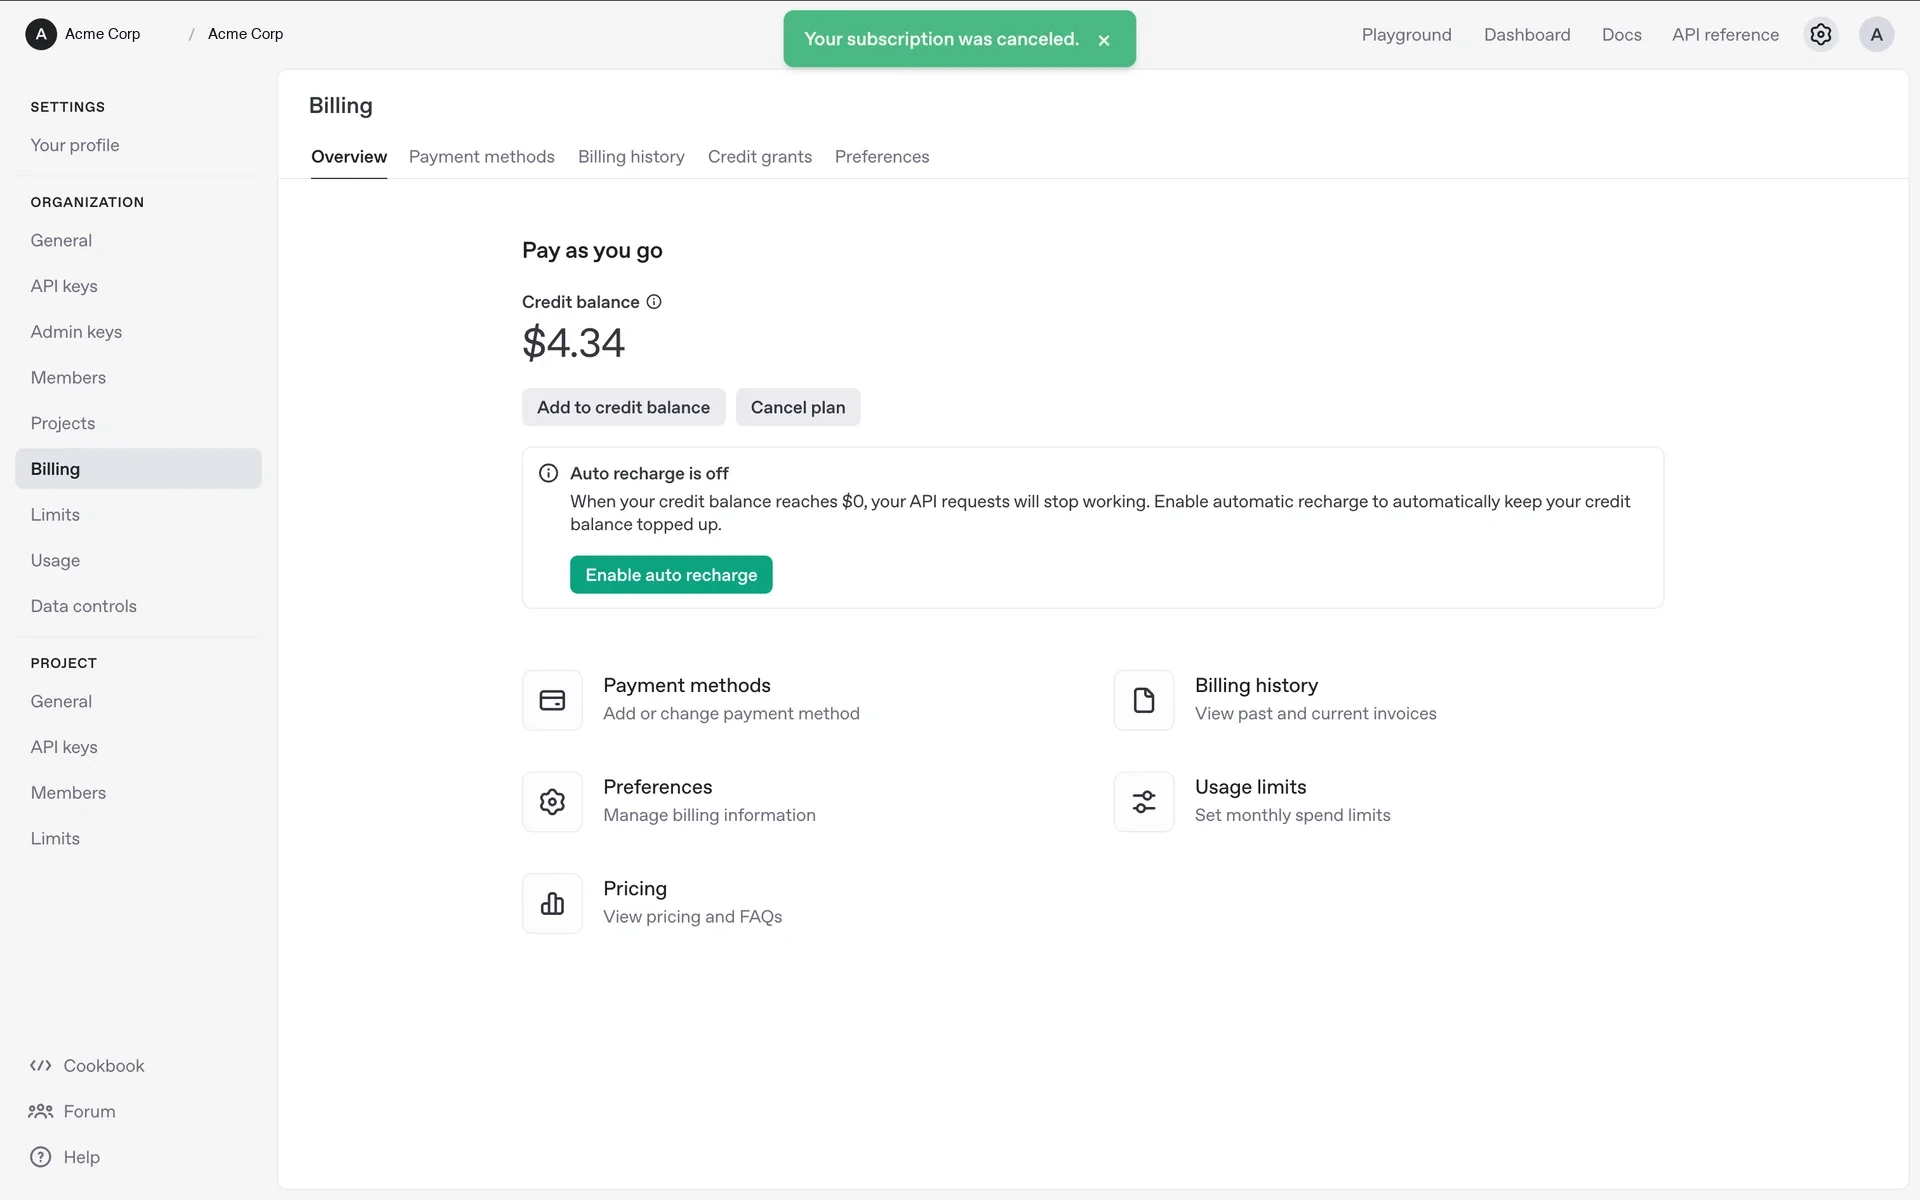Click the Forum people icon
Screen dimensions: 1920x1200
(x=41, y=1111)
